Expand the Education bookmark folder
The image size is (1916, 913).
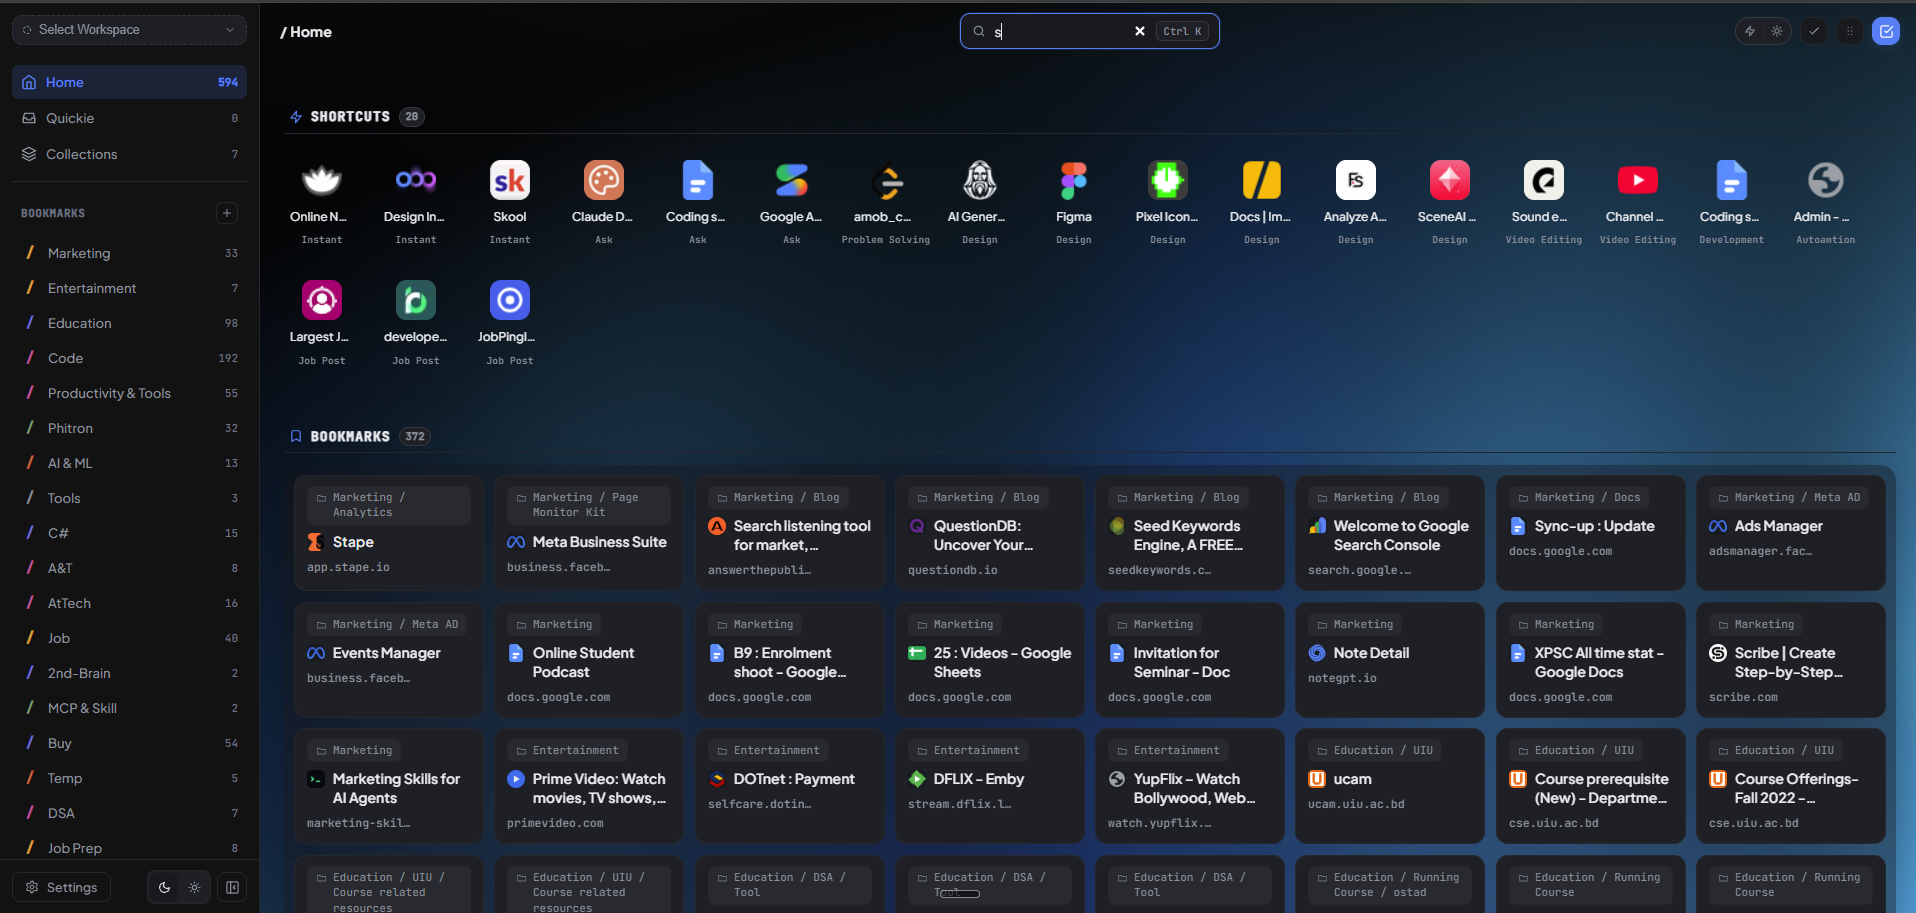pos(129,323)
